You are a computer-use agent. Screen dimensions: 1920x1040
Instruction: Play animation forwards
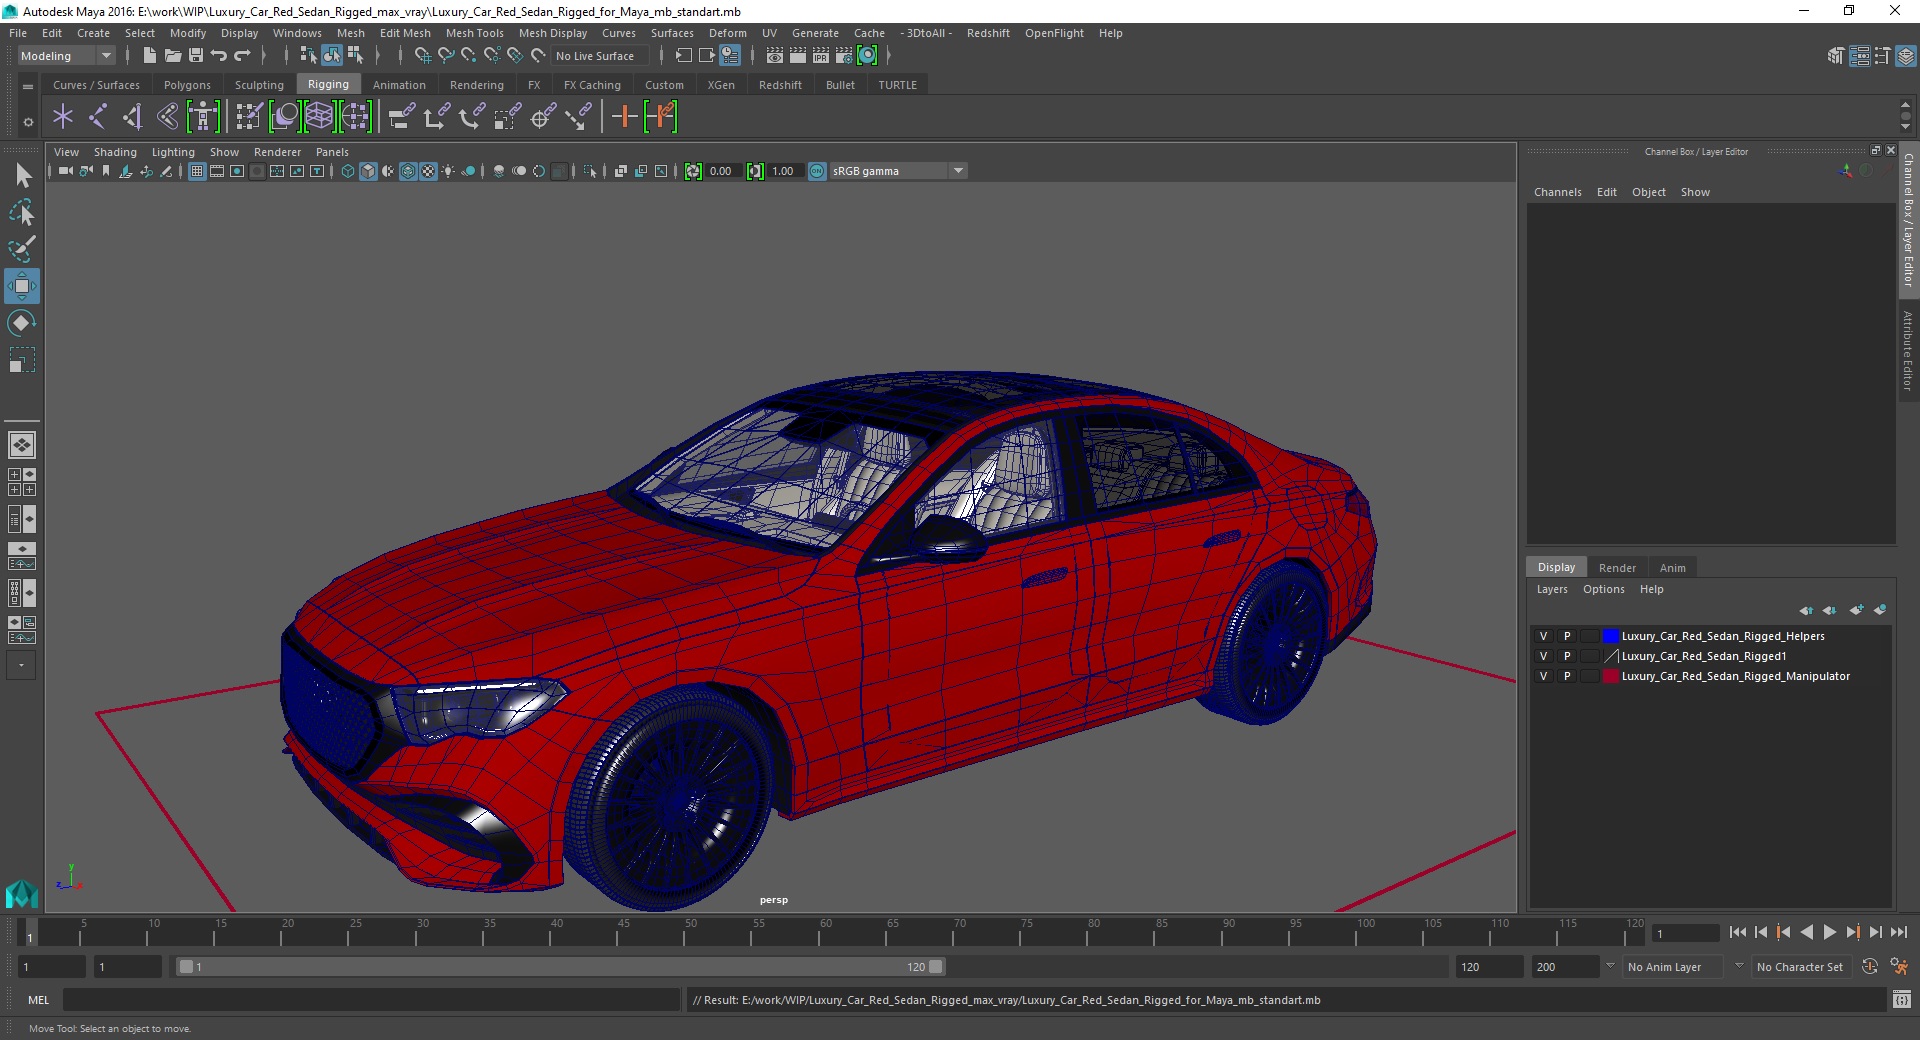pos(1830,932)
